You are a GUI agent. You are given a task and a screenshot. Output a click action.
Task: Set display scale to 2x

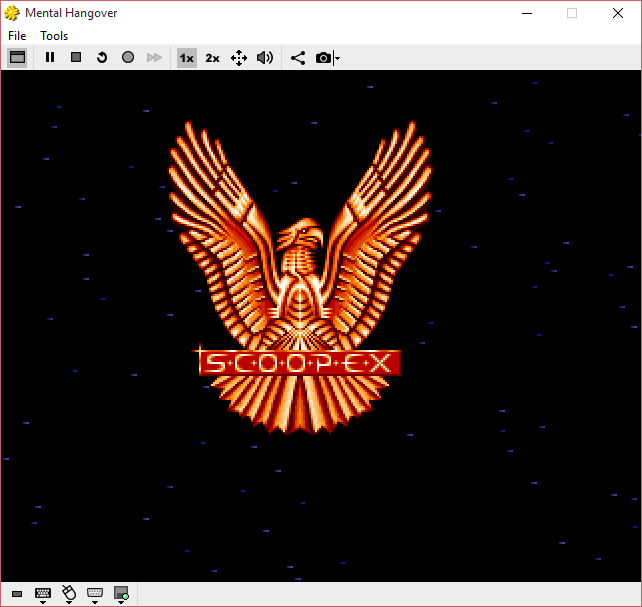[212, 58]
